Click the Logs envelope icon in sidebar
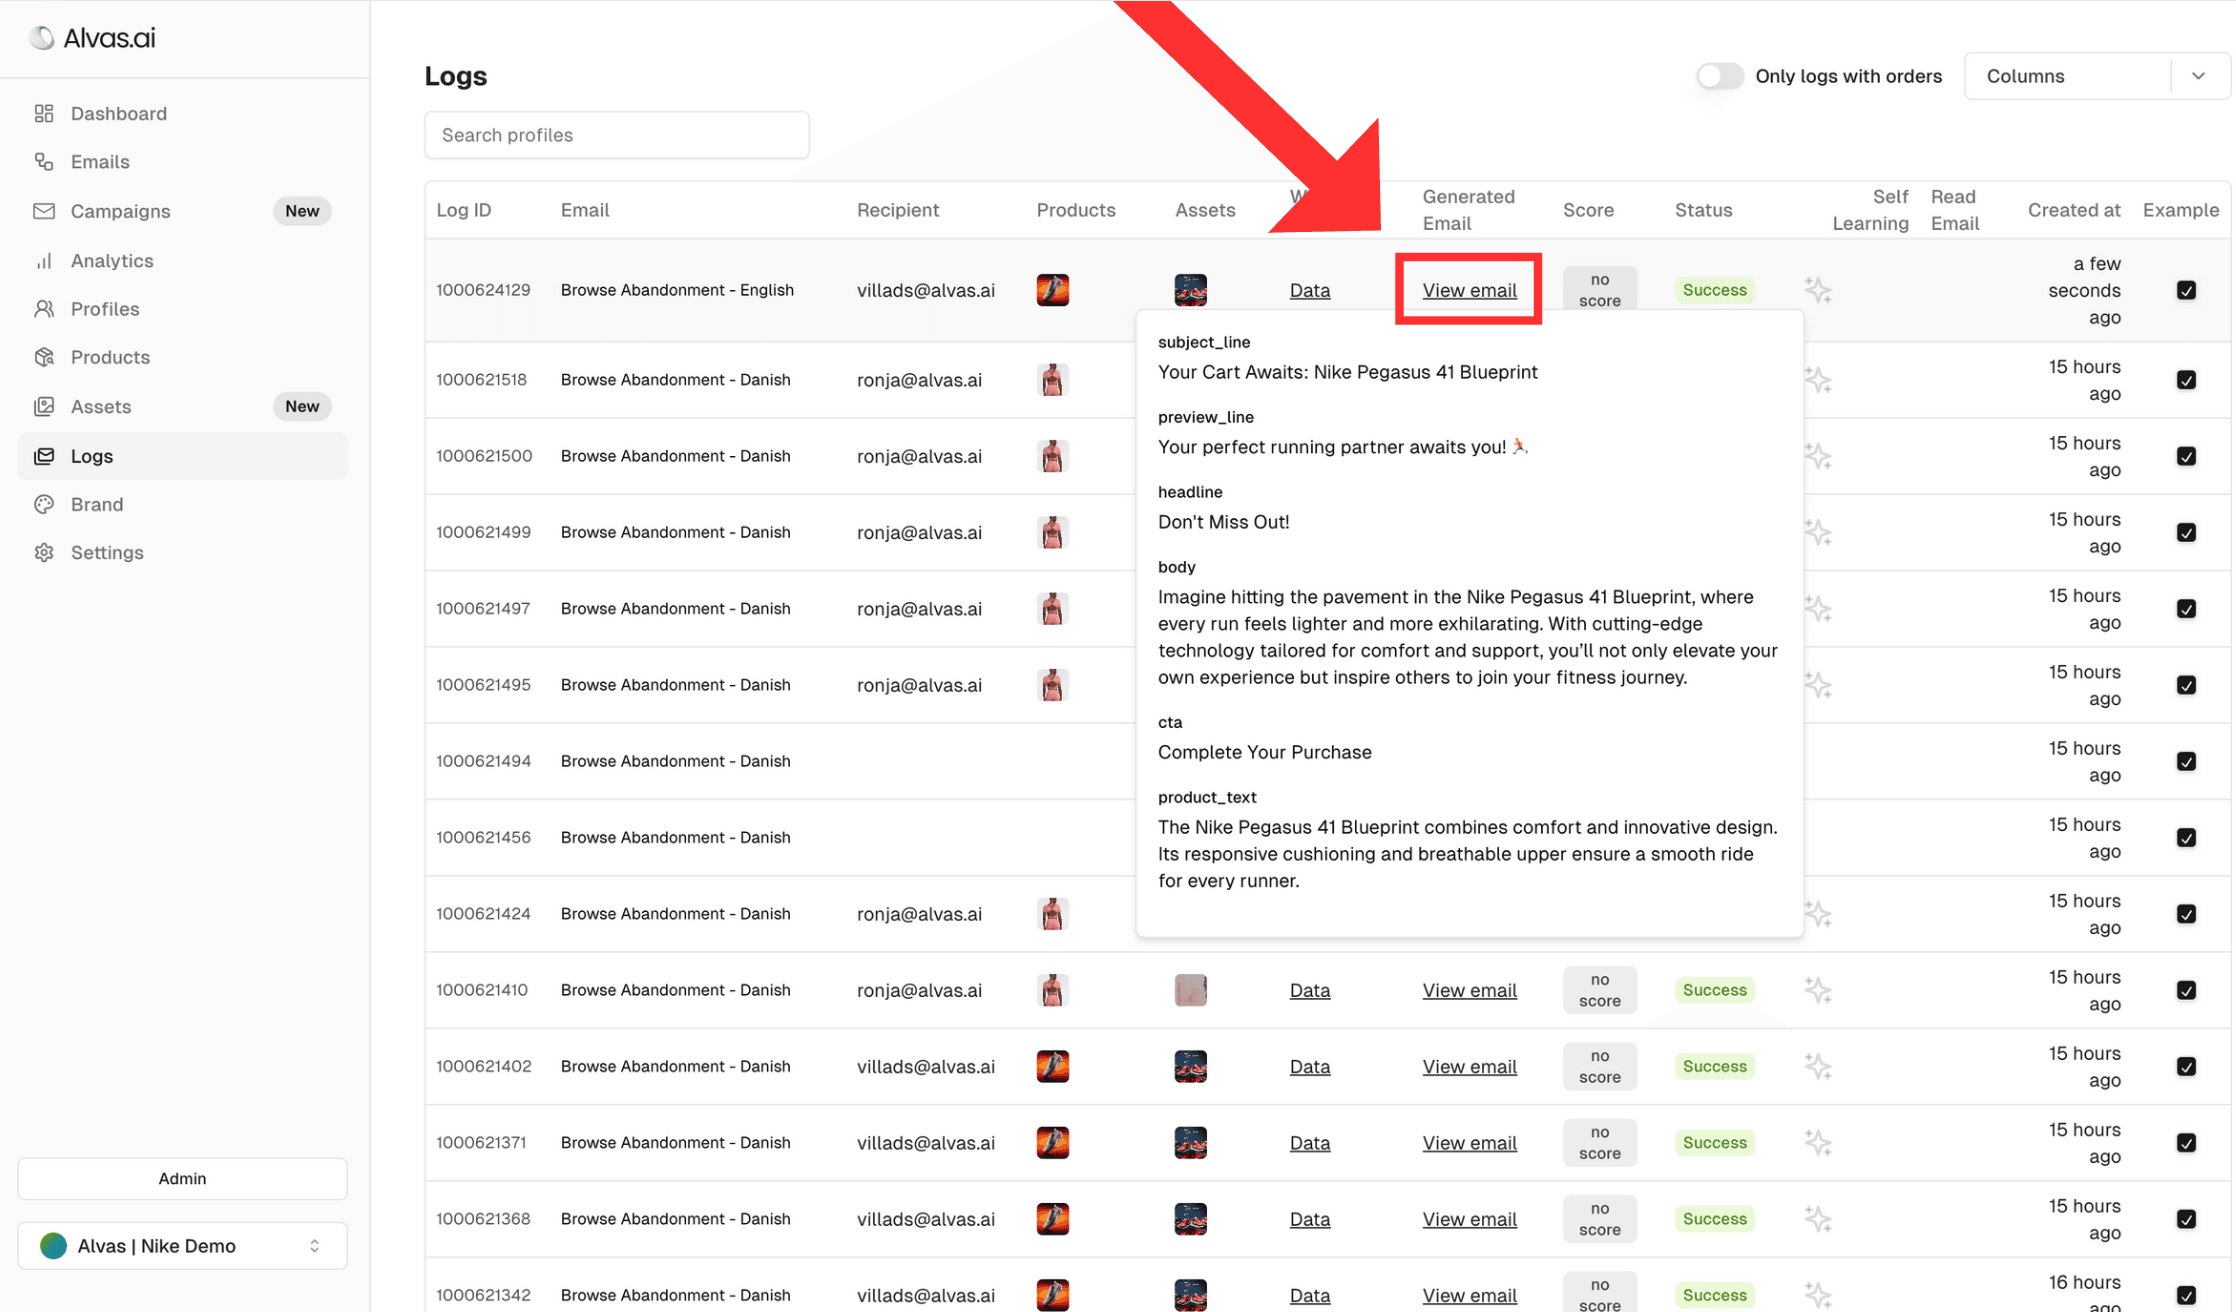The image size is (2236, 1312). point(43,456)
